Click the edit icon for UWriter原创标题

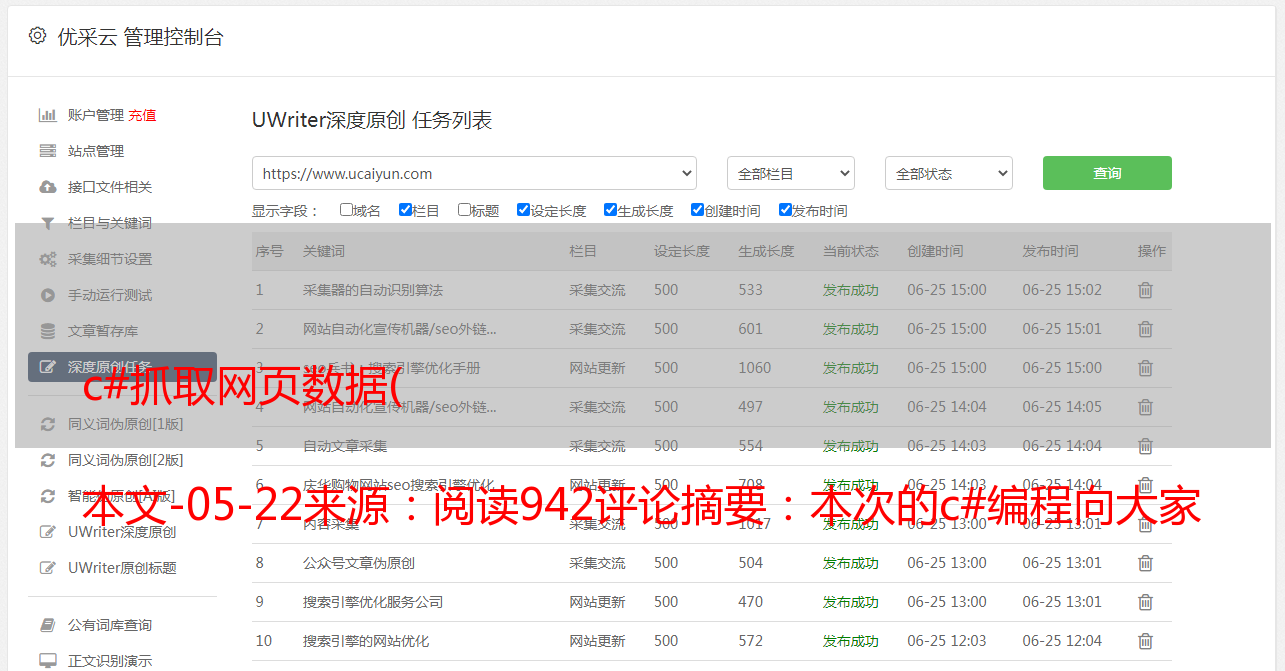[47, 568]
